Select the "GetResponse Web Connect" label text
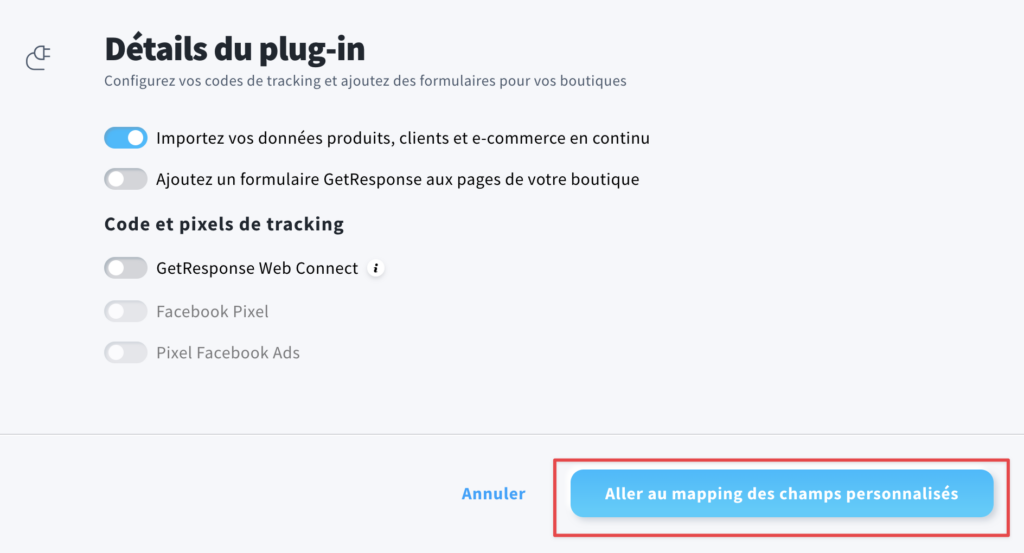Image resolution: width=1024 pixels, height=553 pixels. [x=257, y=268]
